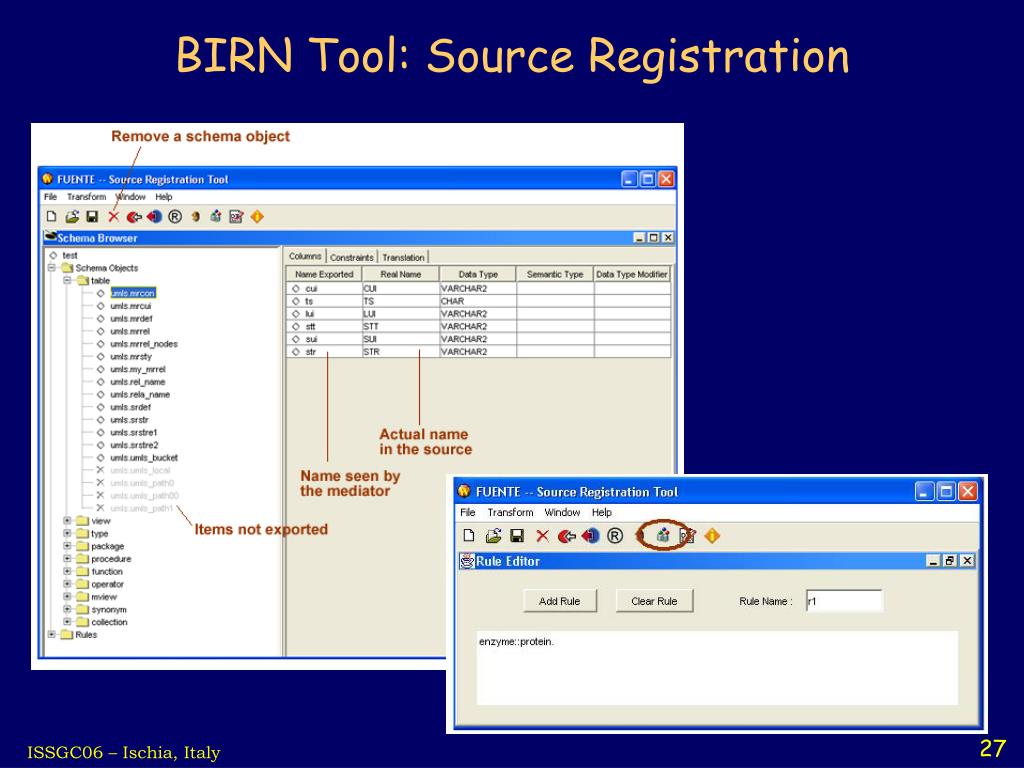Image resolution: width=1024 pixels, height=768 pixels.
Task: Expand the Rules folder node
Action: (x=52, y=635)
